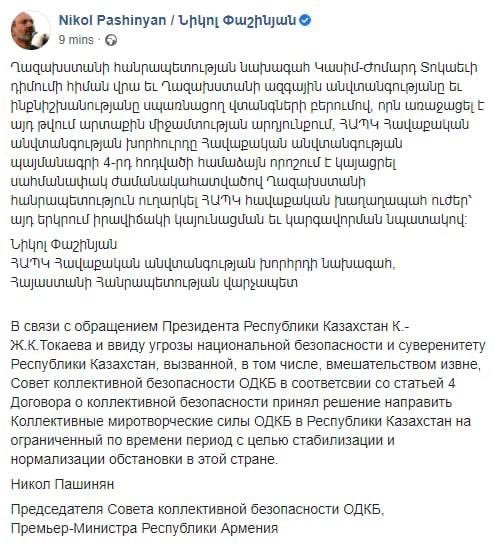Viewport: 498px width, 549px height.
Task: Click the blue verified badge icon
Action: (305, 20)
